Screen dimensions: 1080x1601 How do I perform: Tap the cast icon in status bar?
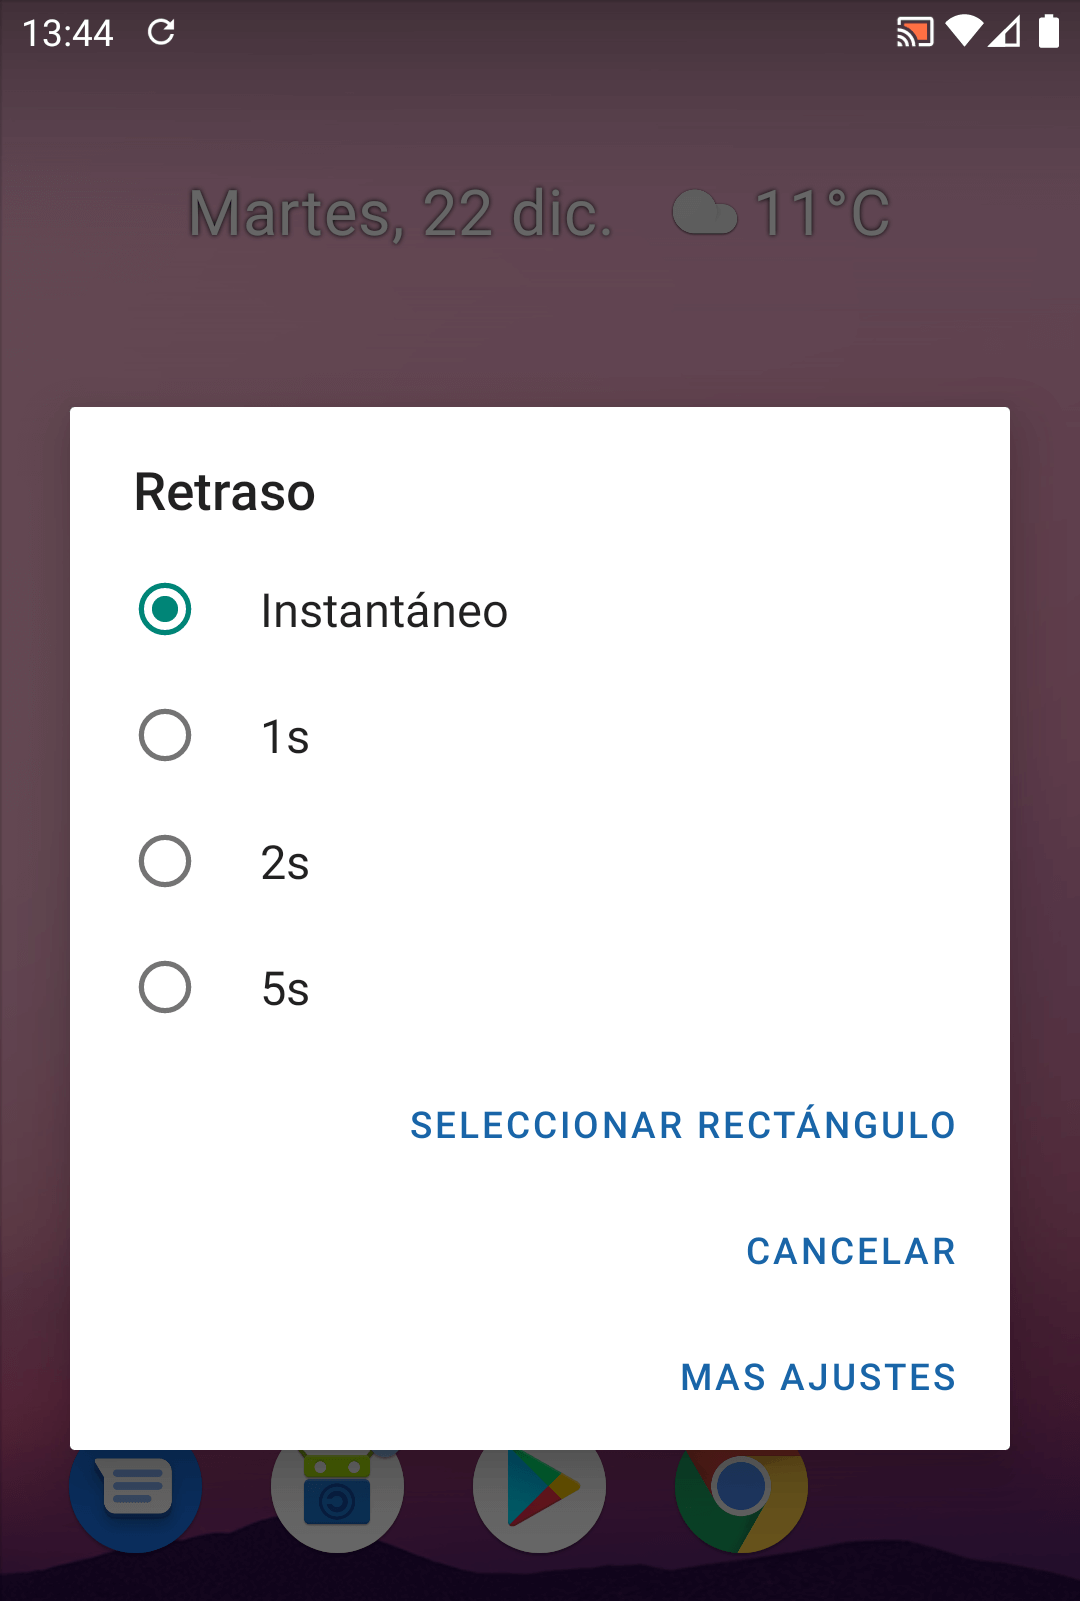[x=915, y=33]
